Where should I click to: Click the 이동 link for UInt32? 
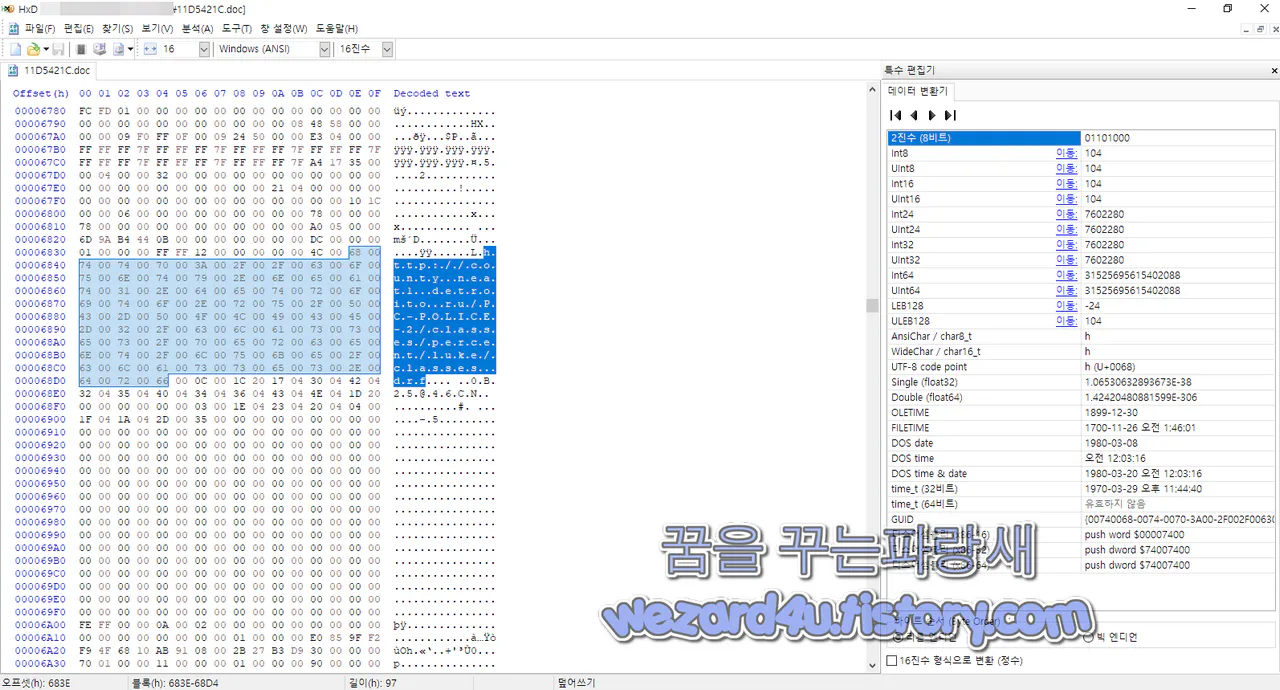(x=1067, y=260)
